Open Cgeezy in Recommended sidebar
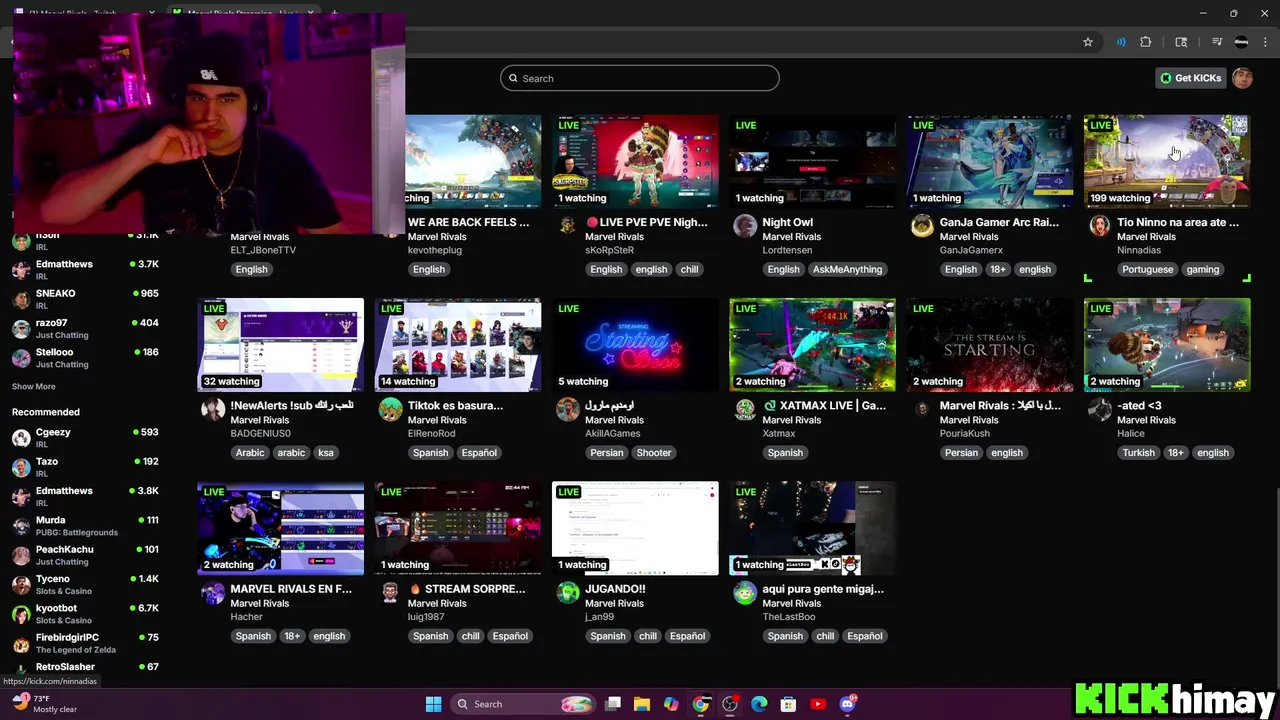1280x720 pixels. (x=85, y=438)
